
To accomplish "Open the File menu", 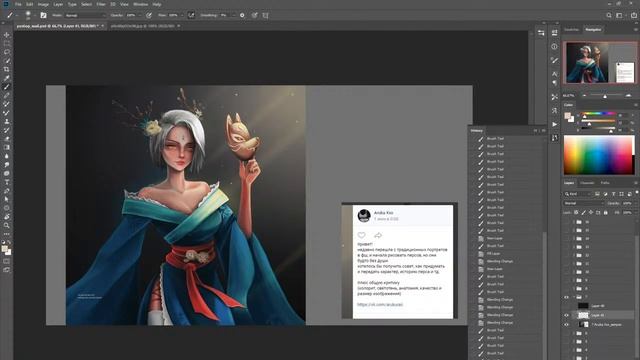I will pyautogui.click(x=18, y=4).
